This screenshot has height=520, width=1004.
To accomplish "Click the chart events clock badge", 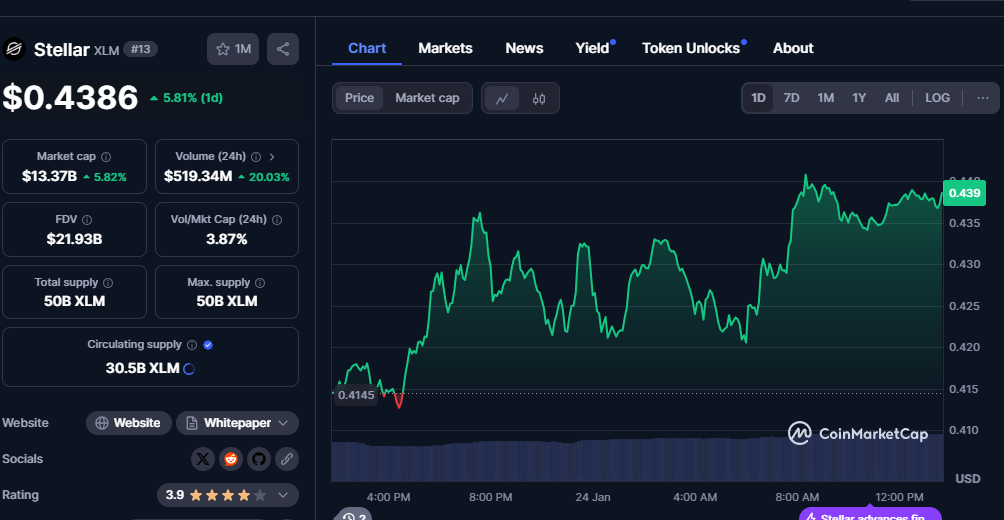I will [x=353, y=514].
